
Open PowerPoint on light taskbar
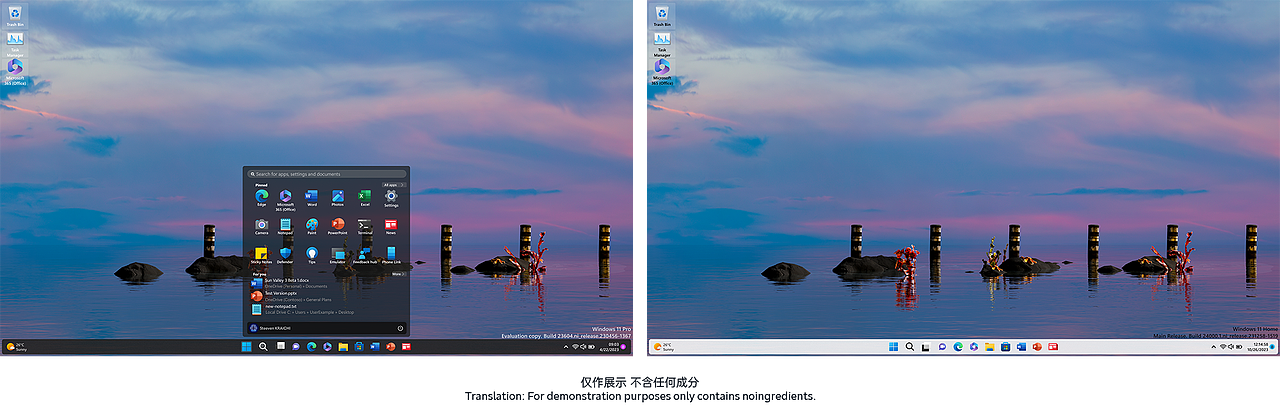[x=1037, y=347]
